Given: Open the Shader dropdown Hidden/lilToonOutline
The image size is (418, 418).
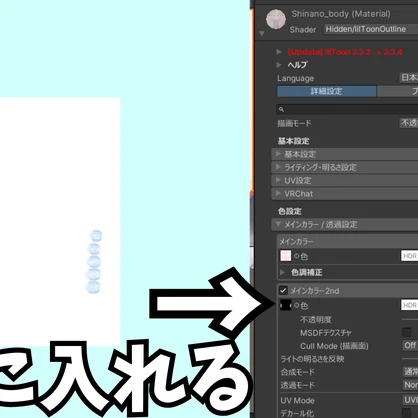Looking at the screenshot, I should coord(371,29).
